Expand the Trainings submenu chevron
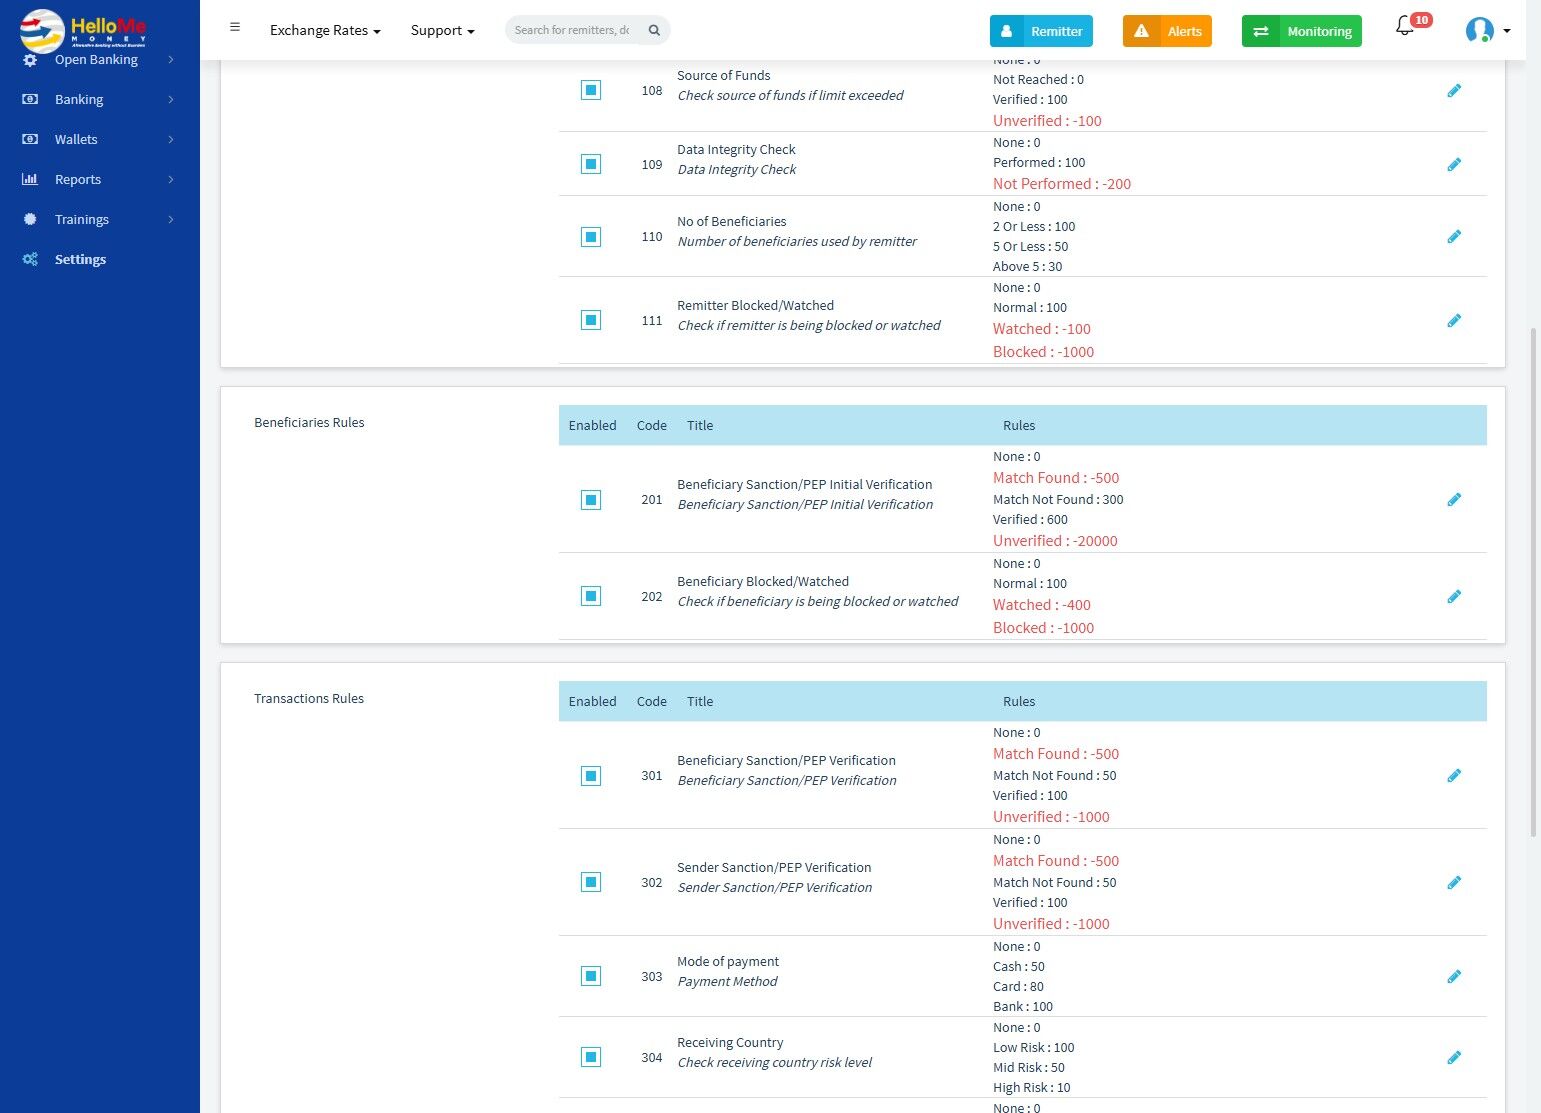The width and height of the screenshot is (1541, 1113). [x=171, y=219]
